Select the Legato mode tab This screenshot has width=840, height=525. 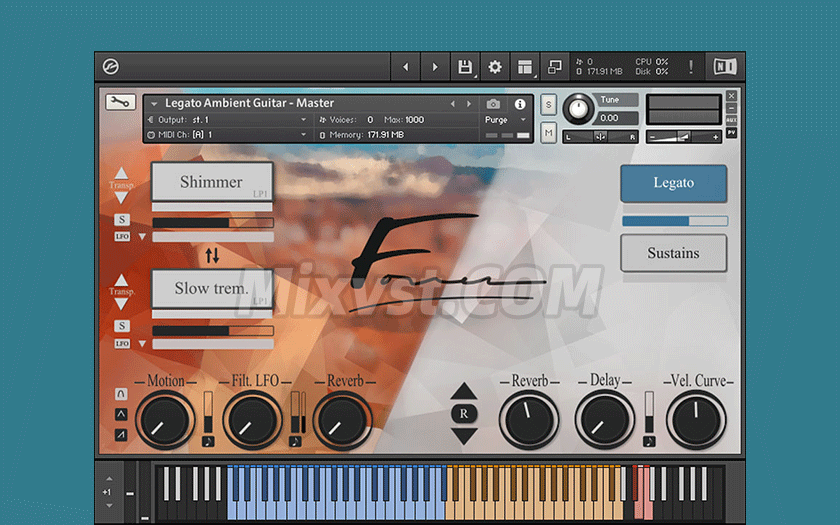673,184
